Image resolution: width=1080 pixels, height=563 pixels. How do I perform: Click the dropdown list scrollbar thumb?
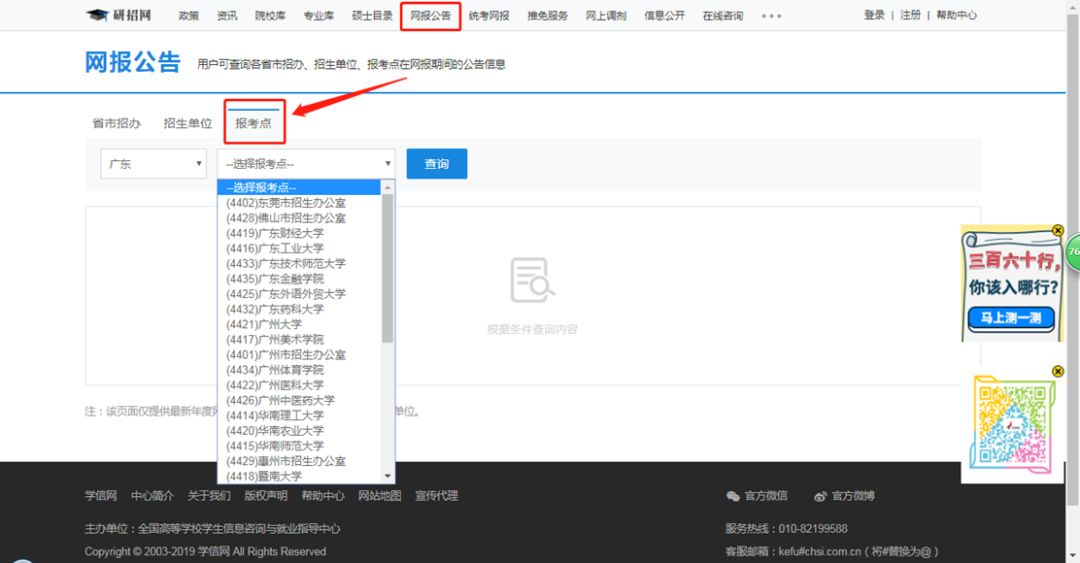point(388,268)
